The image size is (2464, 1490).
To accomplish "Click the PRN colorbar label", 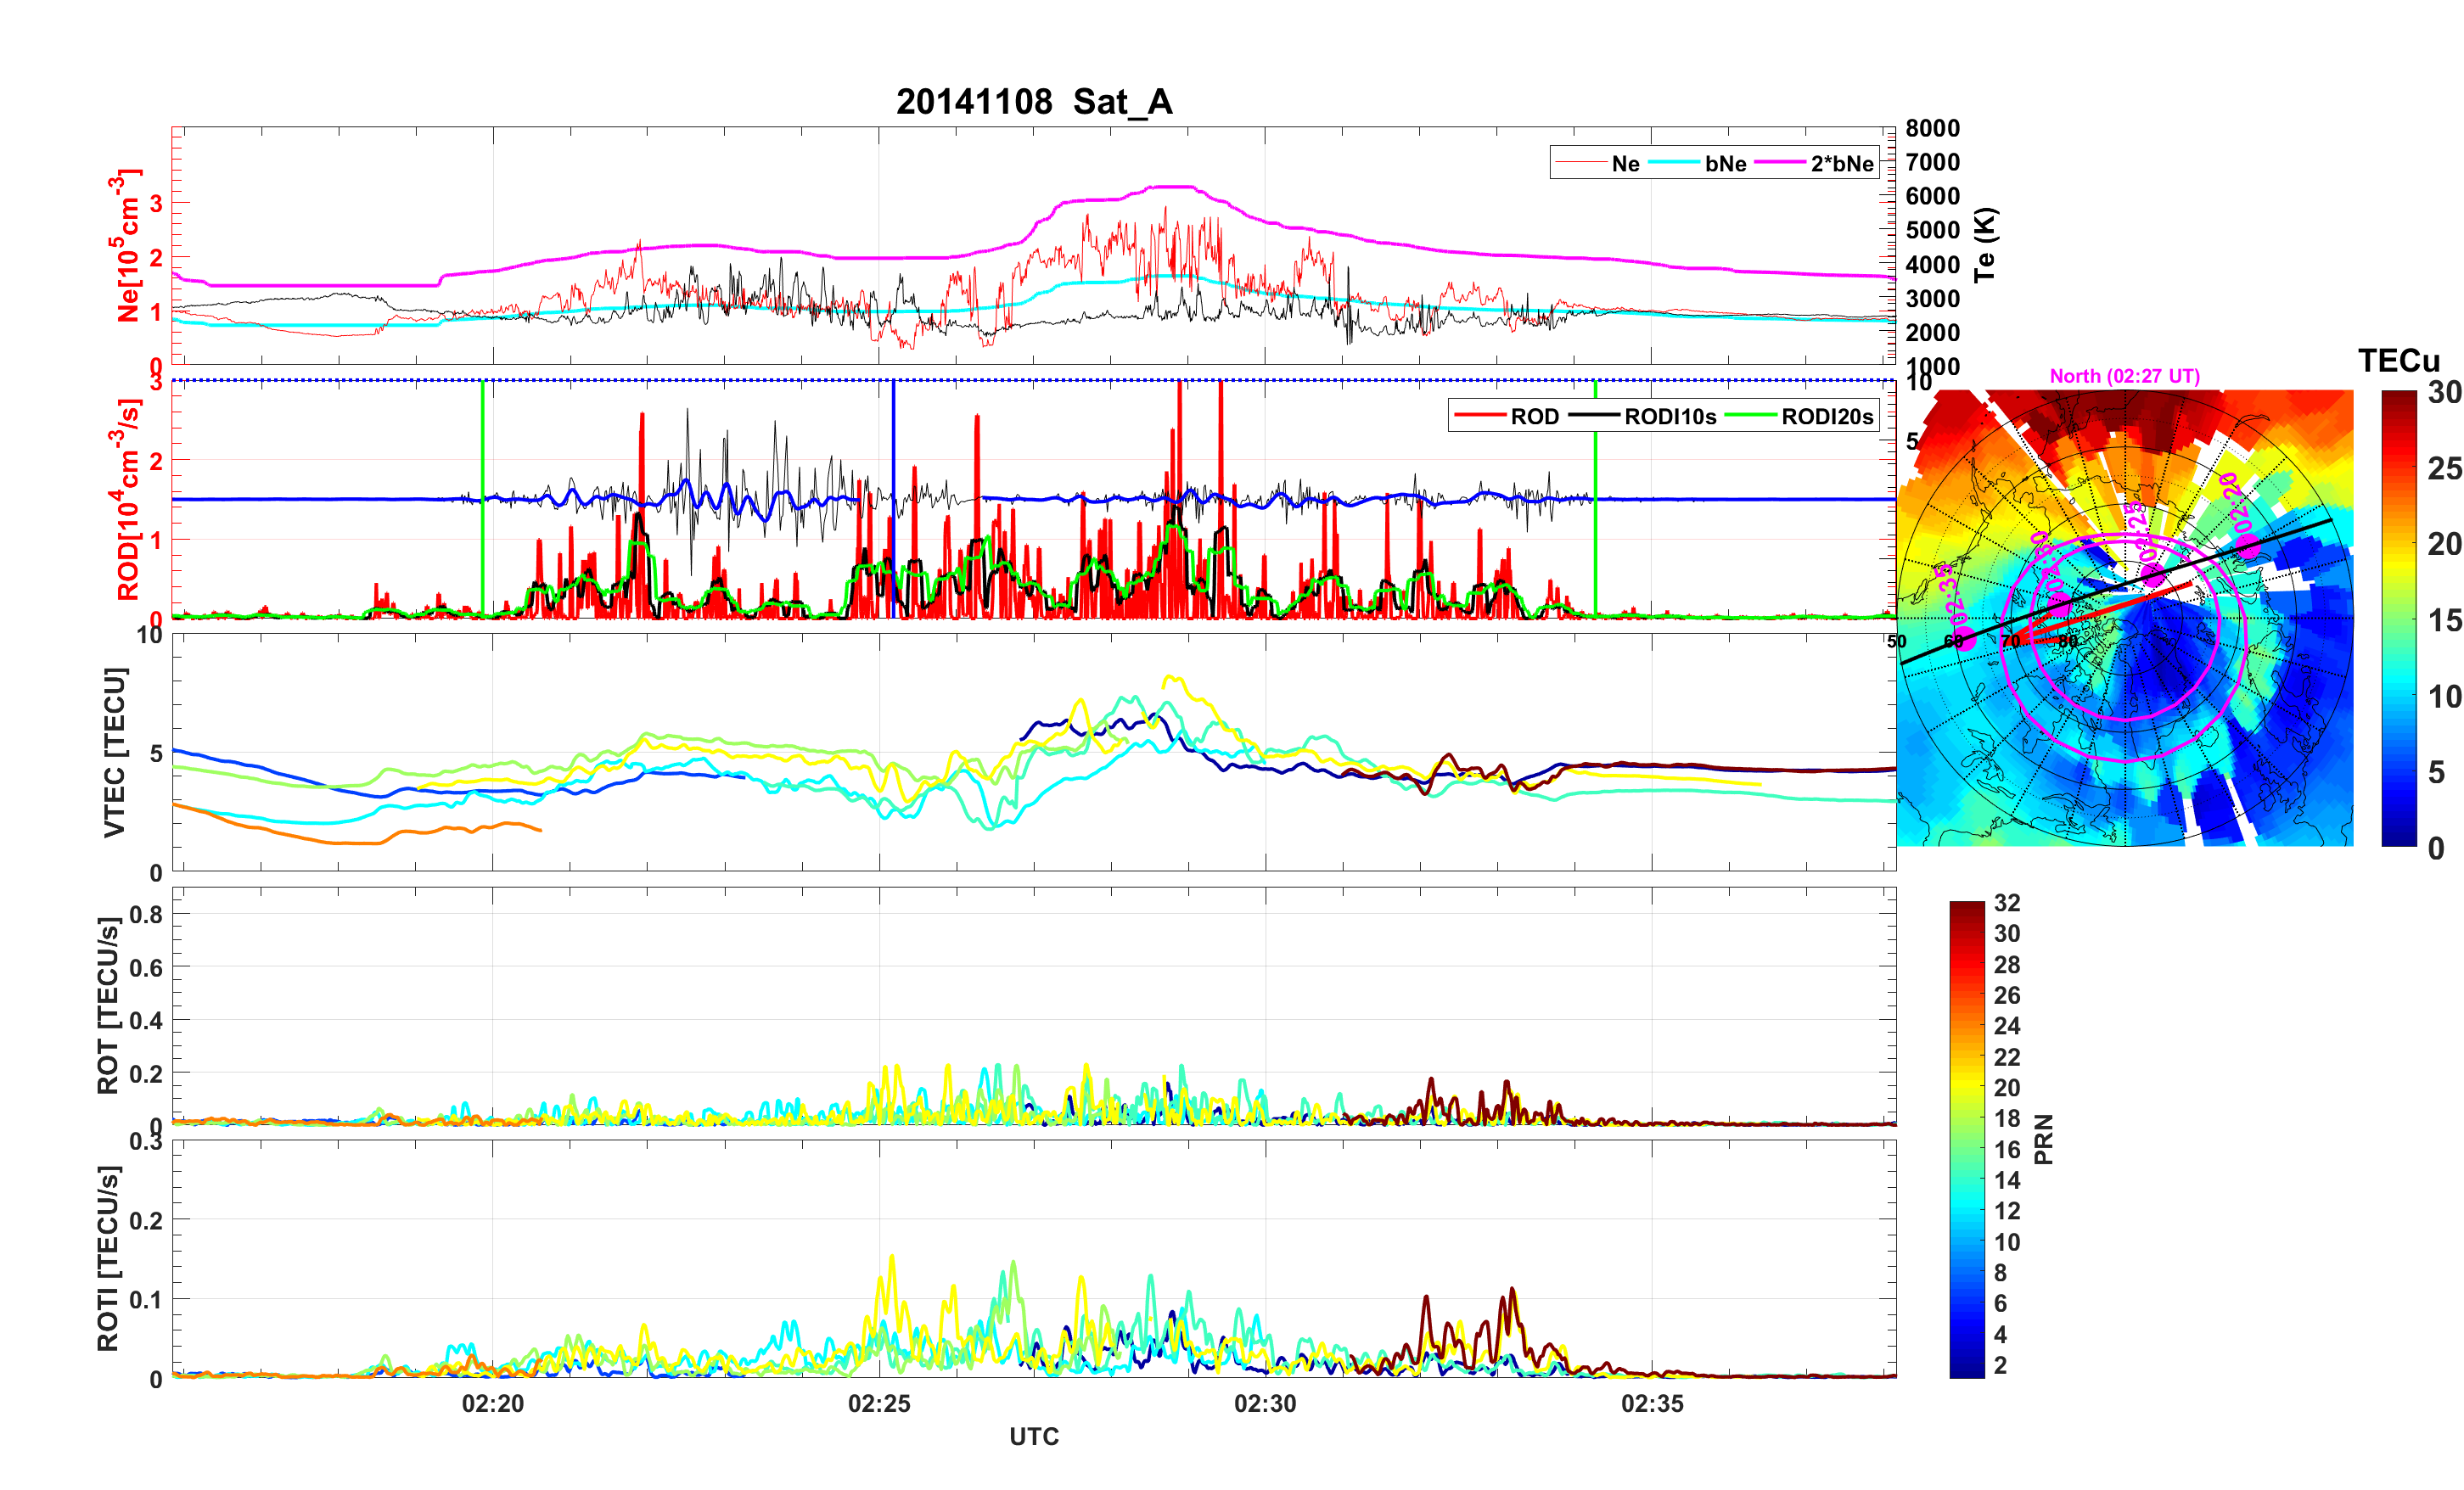I will pos(2044,1139).
